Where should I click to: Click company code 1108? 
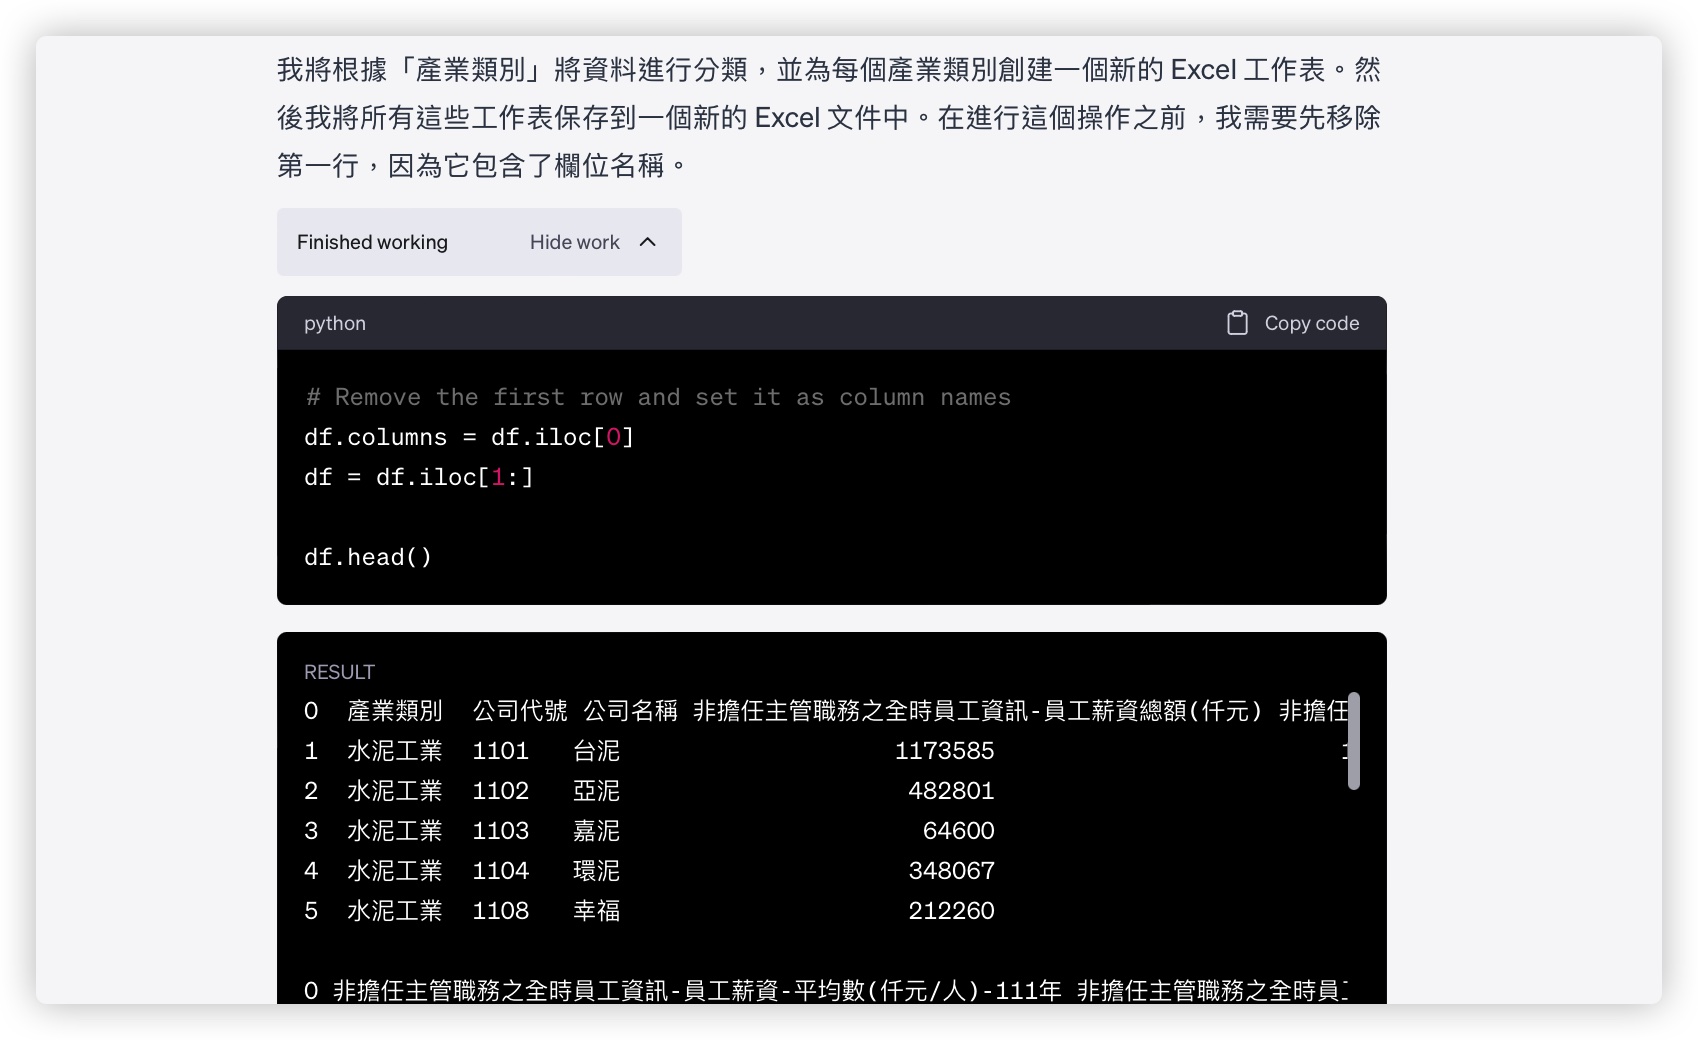click(500, 911)
